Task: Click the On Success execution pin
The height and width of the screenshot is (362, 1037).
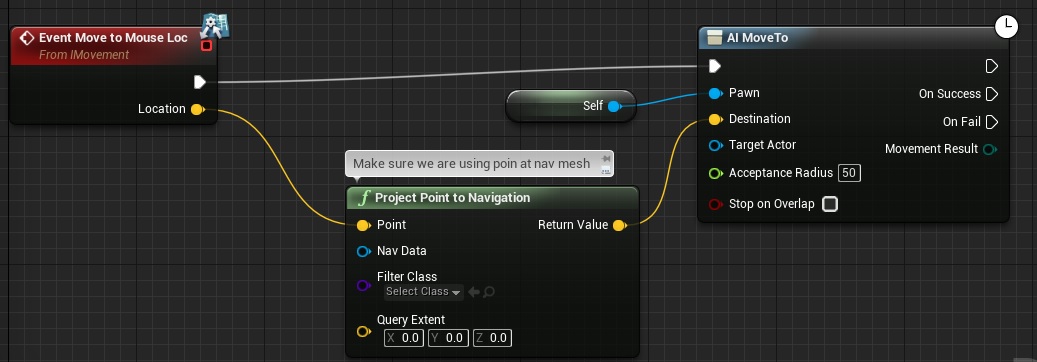Action: [991, 94]
